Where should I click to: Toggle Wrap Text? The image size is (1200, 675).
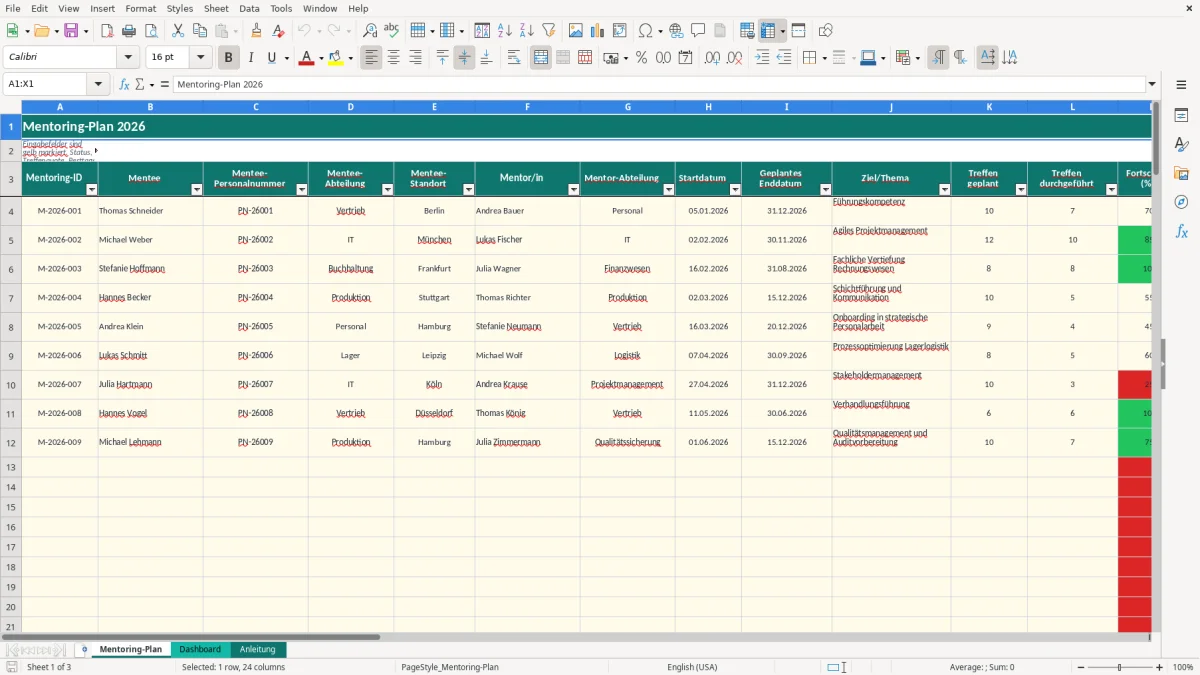click(x=514, y=58)
